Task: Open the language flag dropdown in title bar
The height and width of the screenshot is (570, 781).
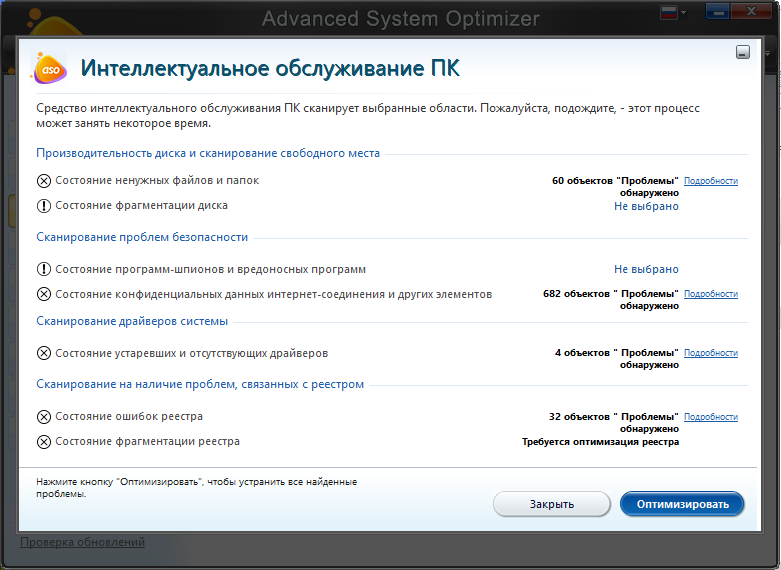Action: pyautogui.click(x=673, y=12)
